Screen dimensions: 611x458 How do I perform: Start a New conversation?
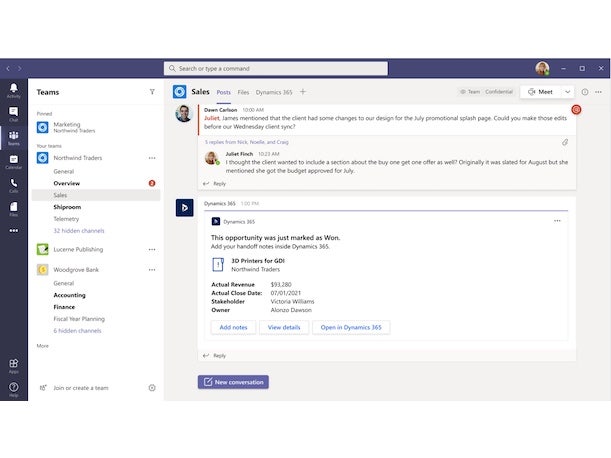[233, 382]
